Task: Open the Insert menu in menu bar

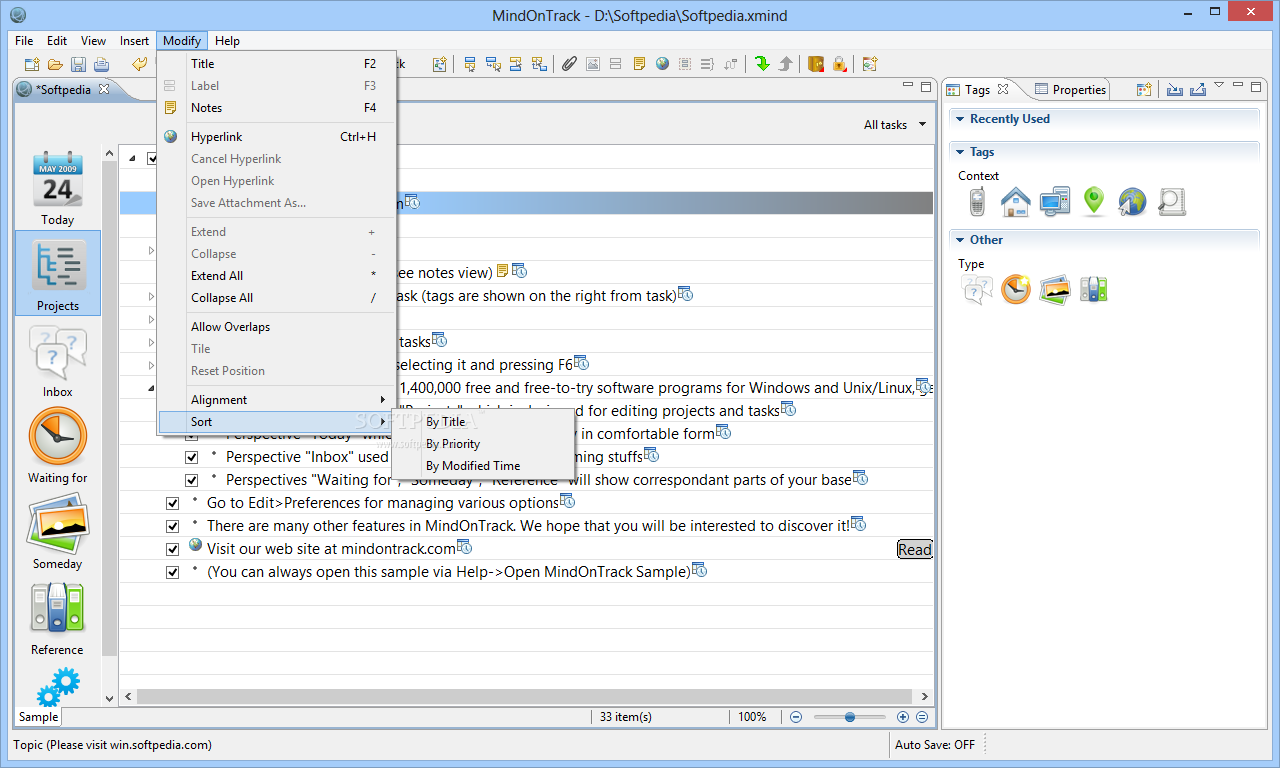Action: [x=134, y=41]
